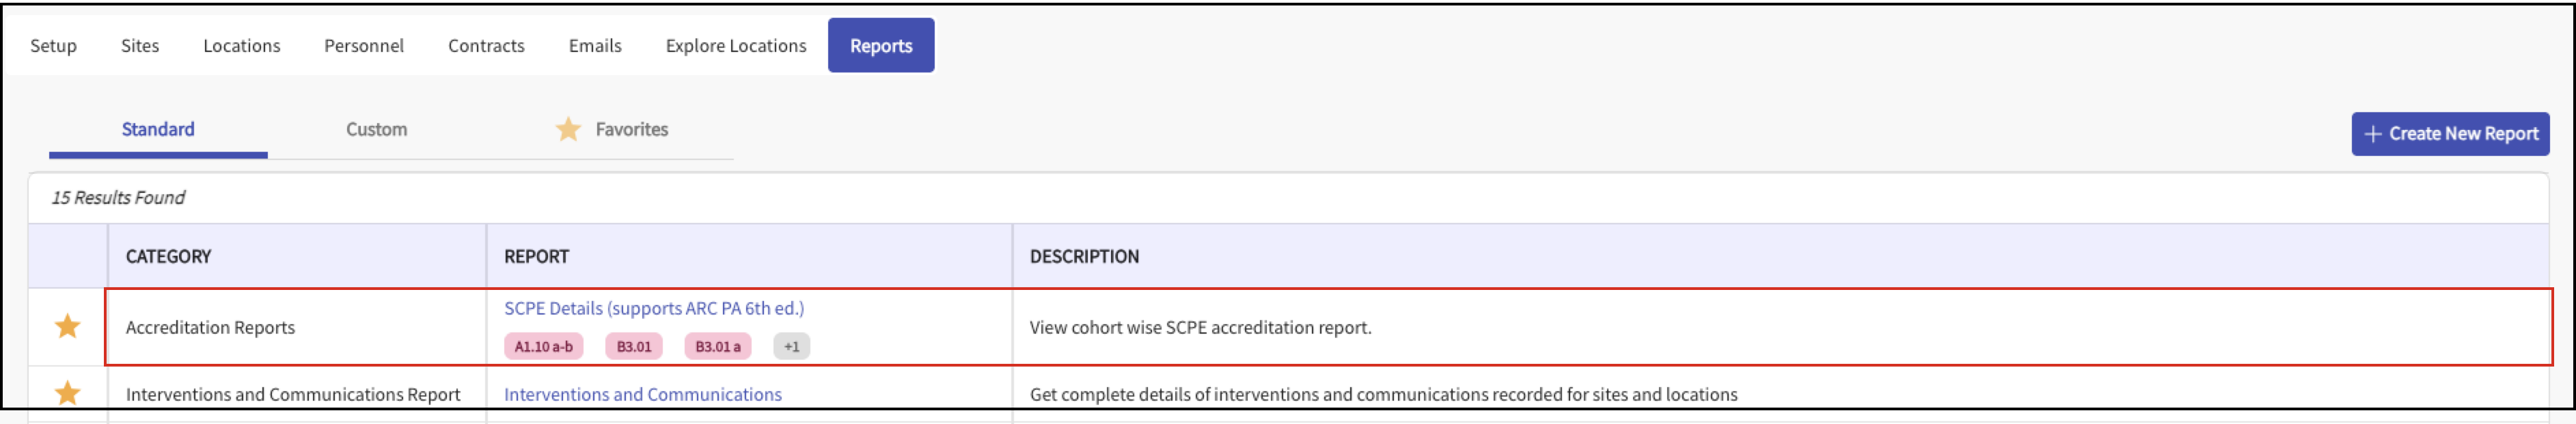
Task: Open the Explore Locations tab
Action: pos(736,46)
